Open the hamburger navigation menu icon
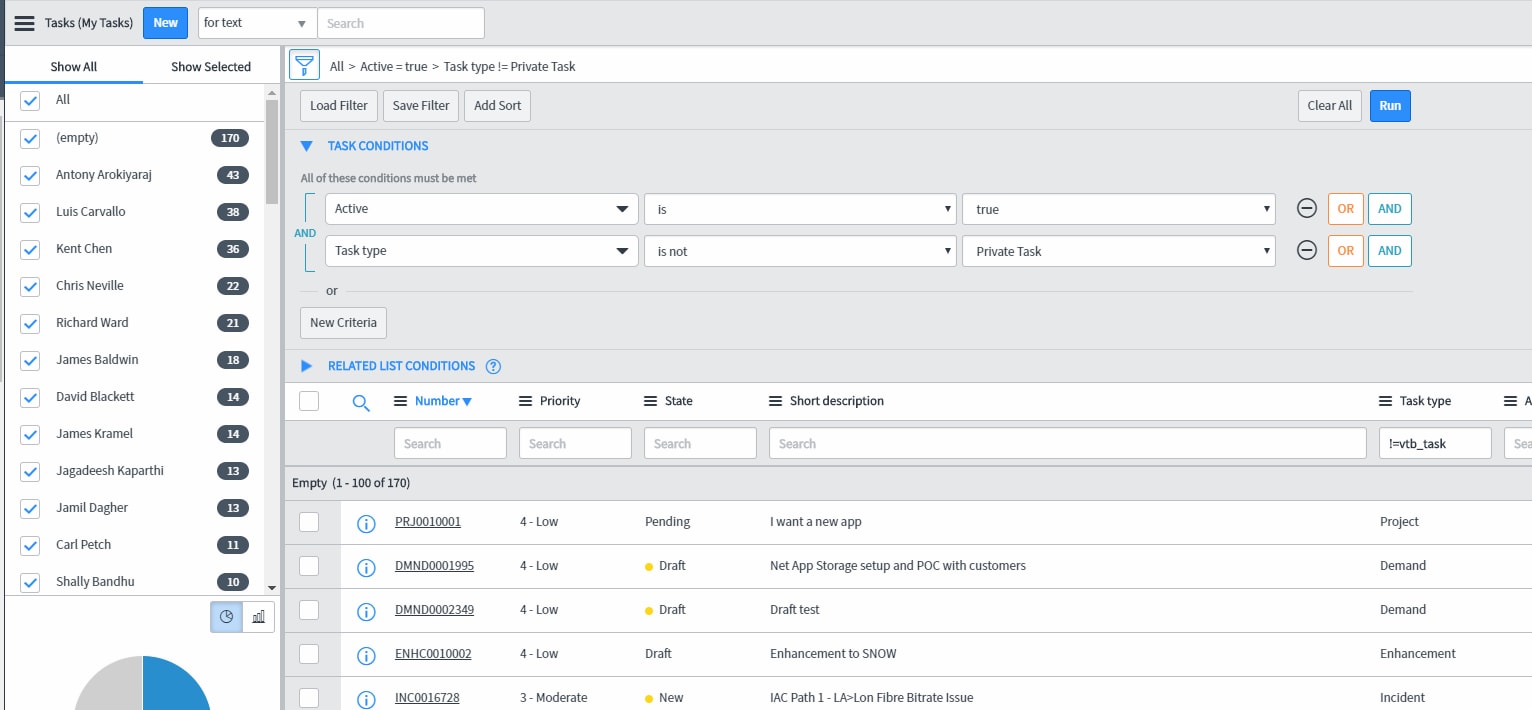The width and height of the screenshot is (1532, 710). pos(24,23)
